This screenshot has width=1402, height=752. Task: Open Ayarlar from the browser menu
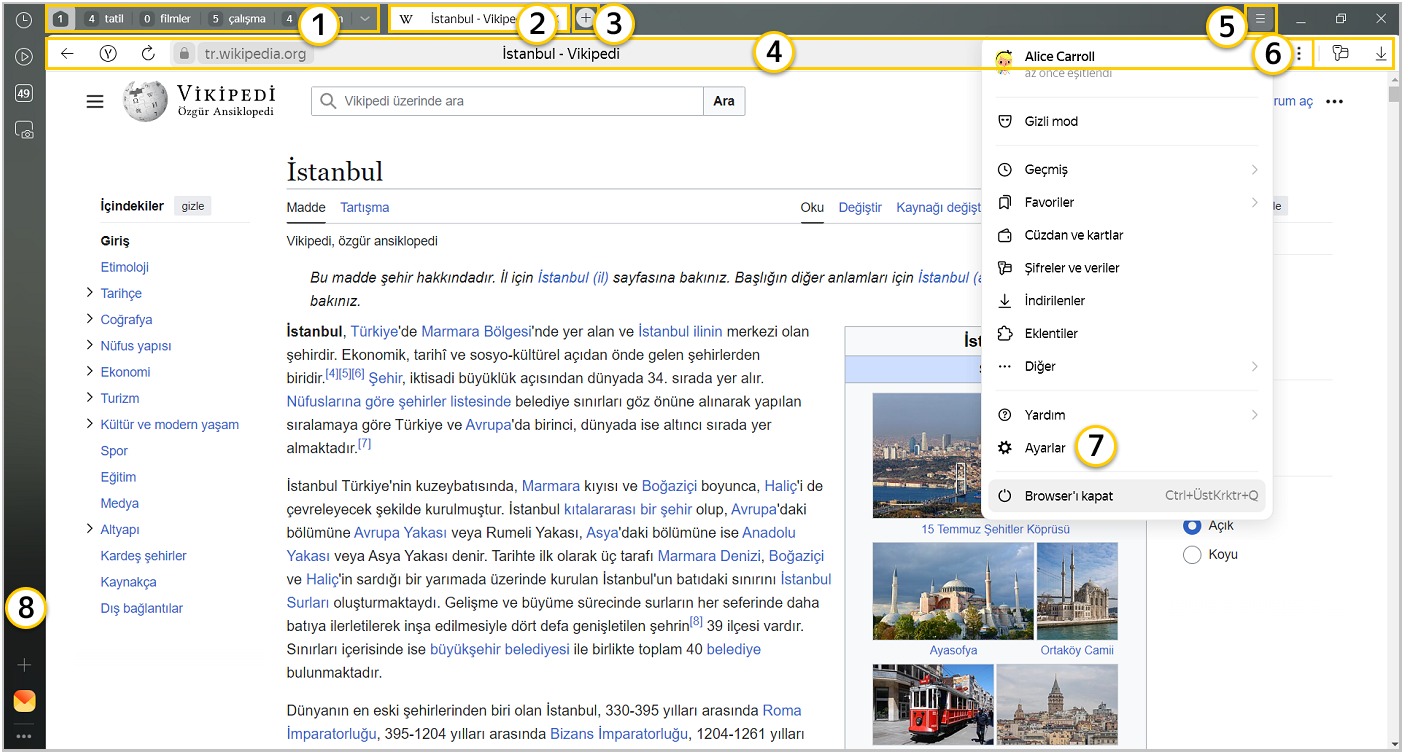[1045, 448]
